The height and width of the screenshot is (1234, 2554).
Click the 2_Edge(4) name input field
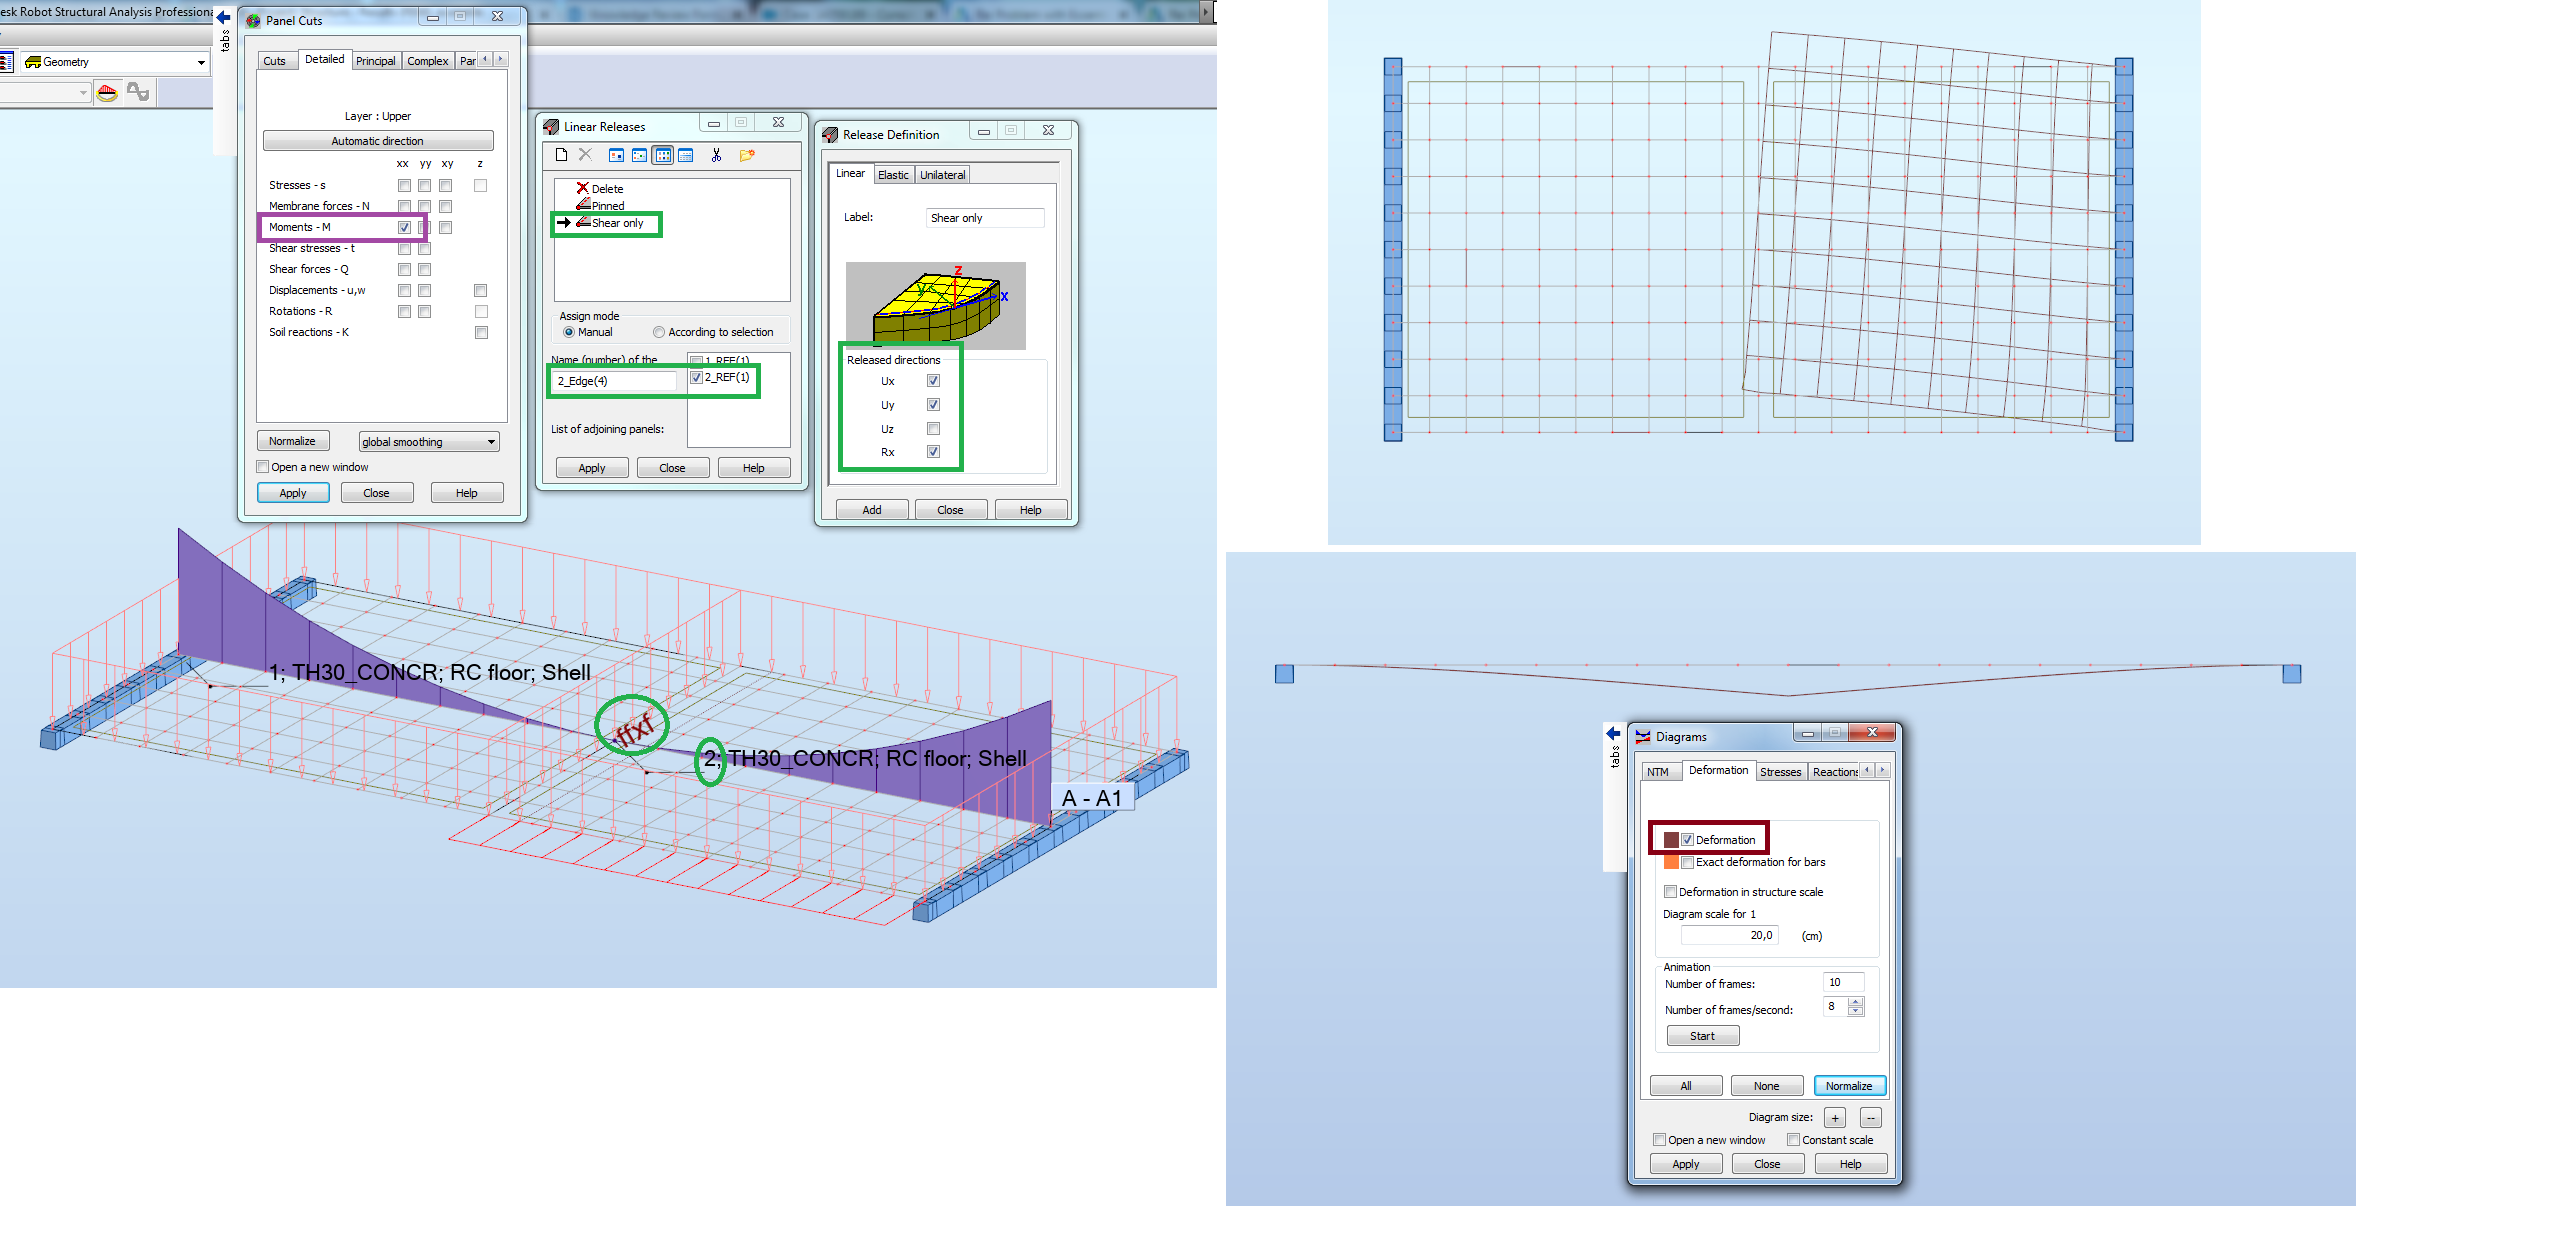(613, 381)
